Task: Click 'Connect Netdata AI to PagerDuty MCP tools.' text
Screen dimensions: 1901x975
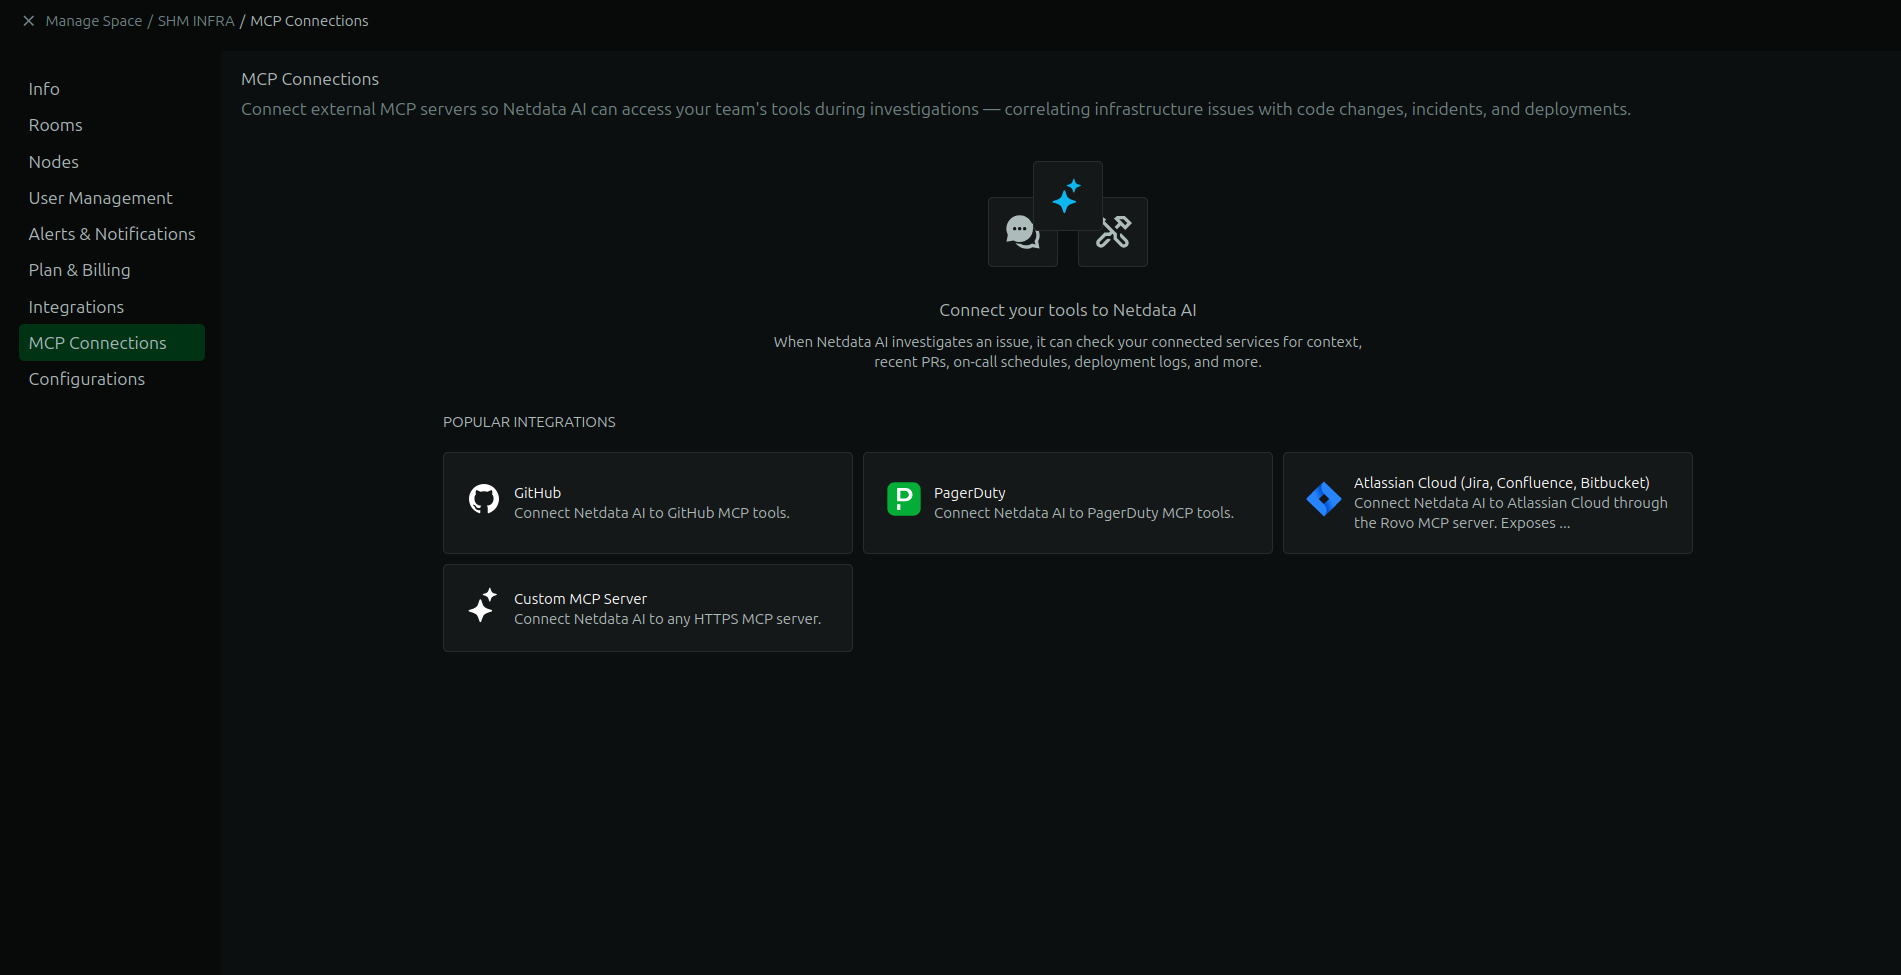Action: (1084, 513)
